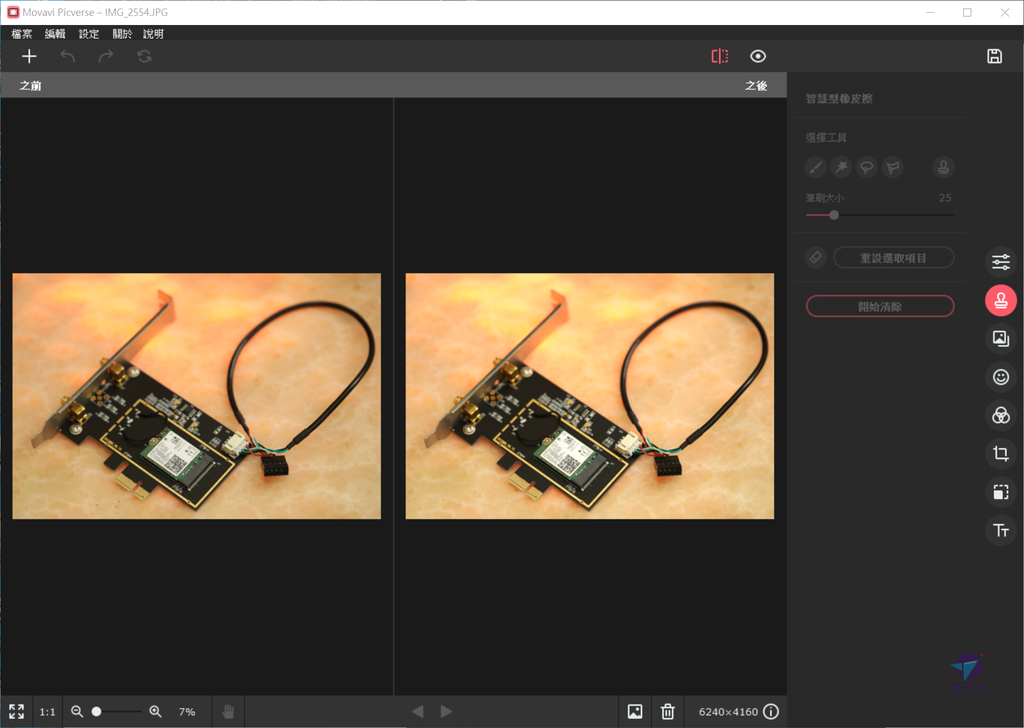
Task: Select the polygonal lasso tool
Action: click(892, 167)
